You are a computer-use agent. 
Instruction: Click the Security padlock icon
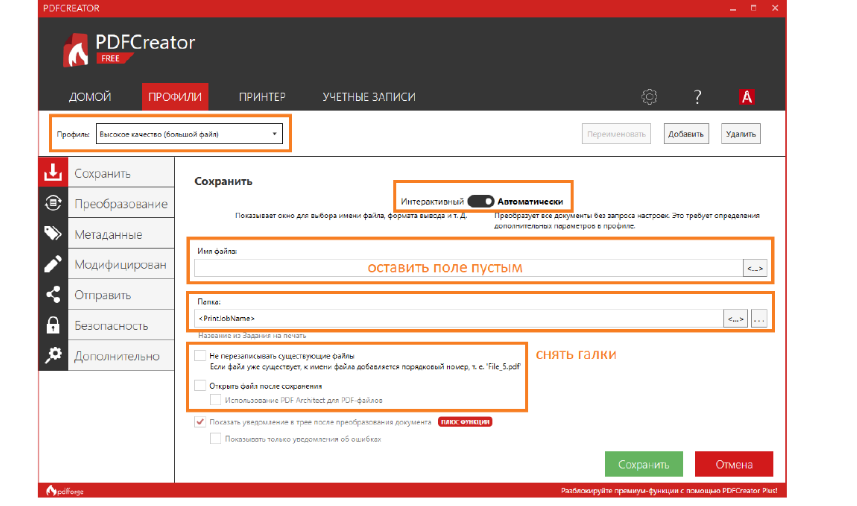point(53,325)
